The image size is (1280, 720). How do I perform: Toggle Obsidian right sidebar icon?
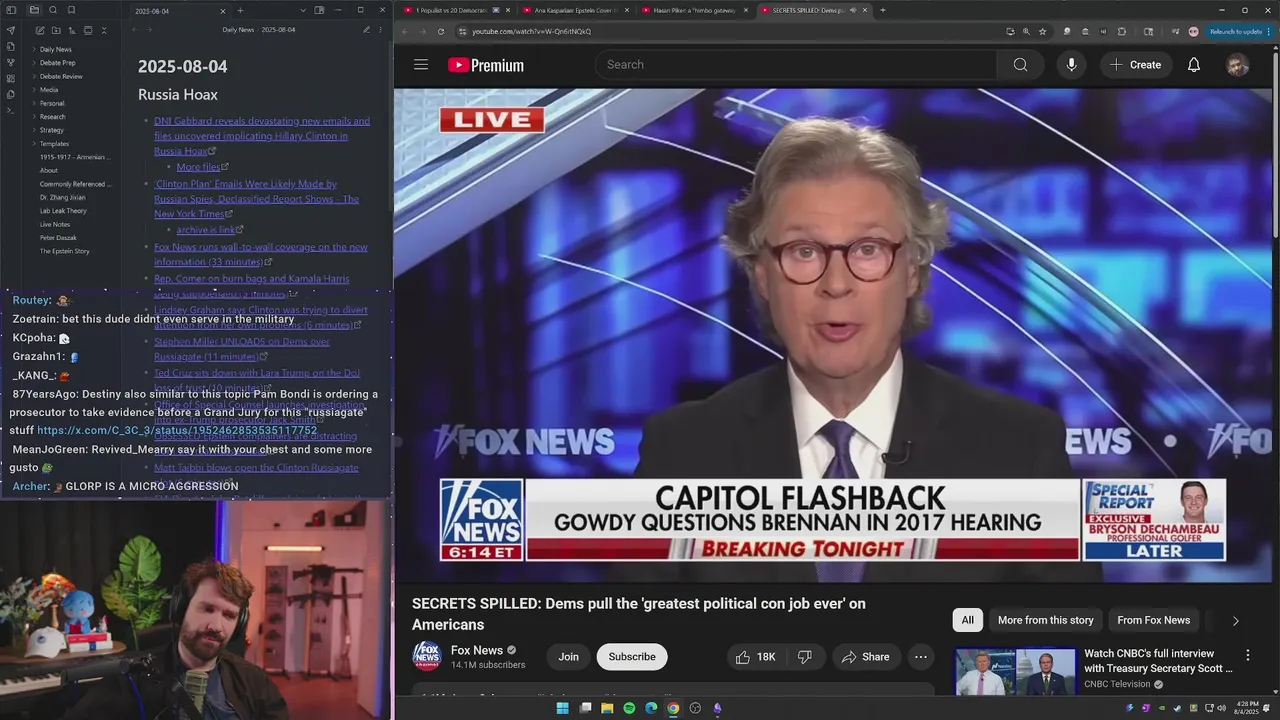pos(319,10)
